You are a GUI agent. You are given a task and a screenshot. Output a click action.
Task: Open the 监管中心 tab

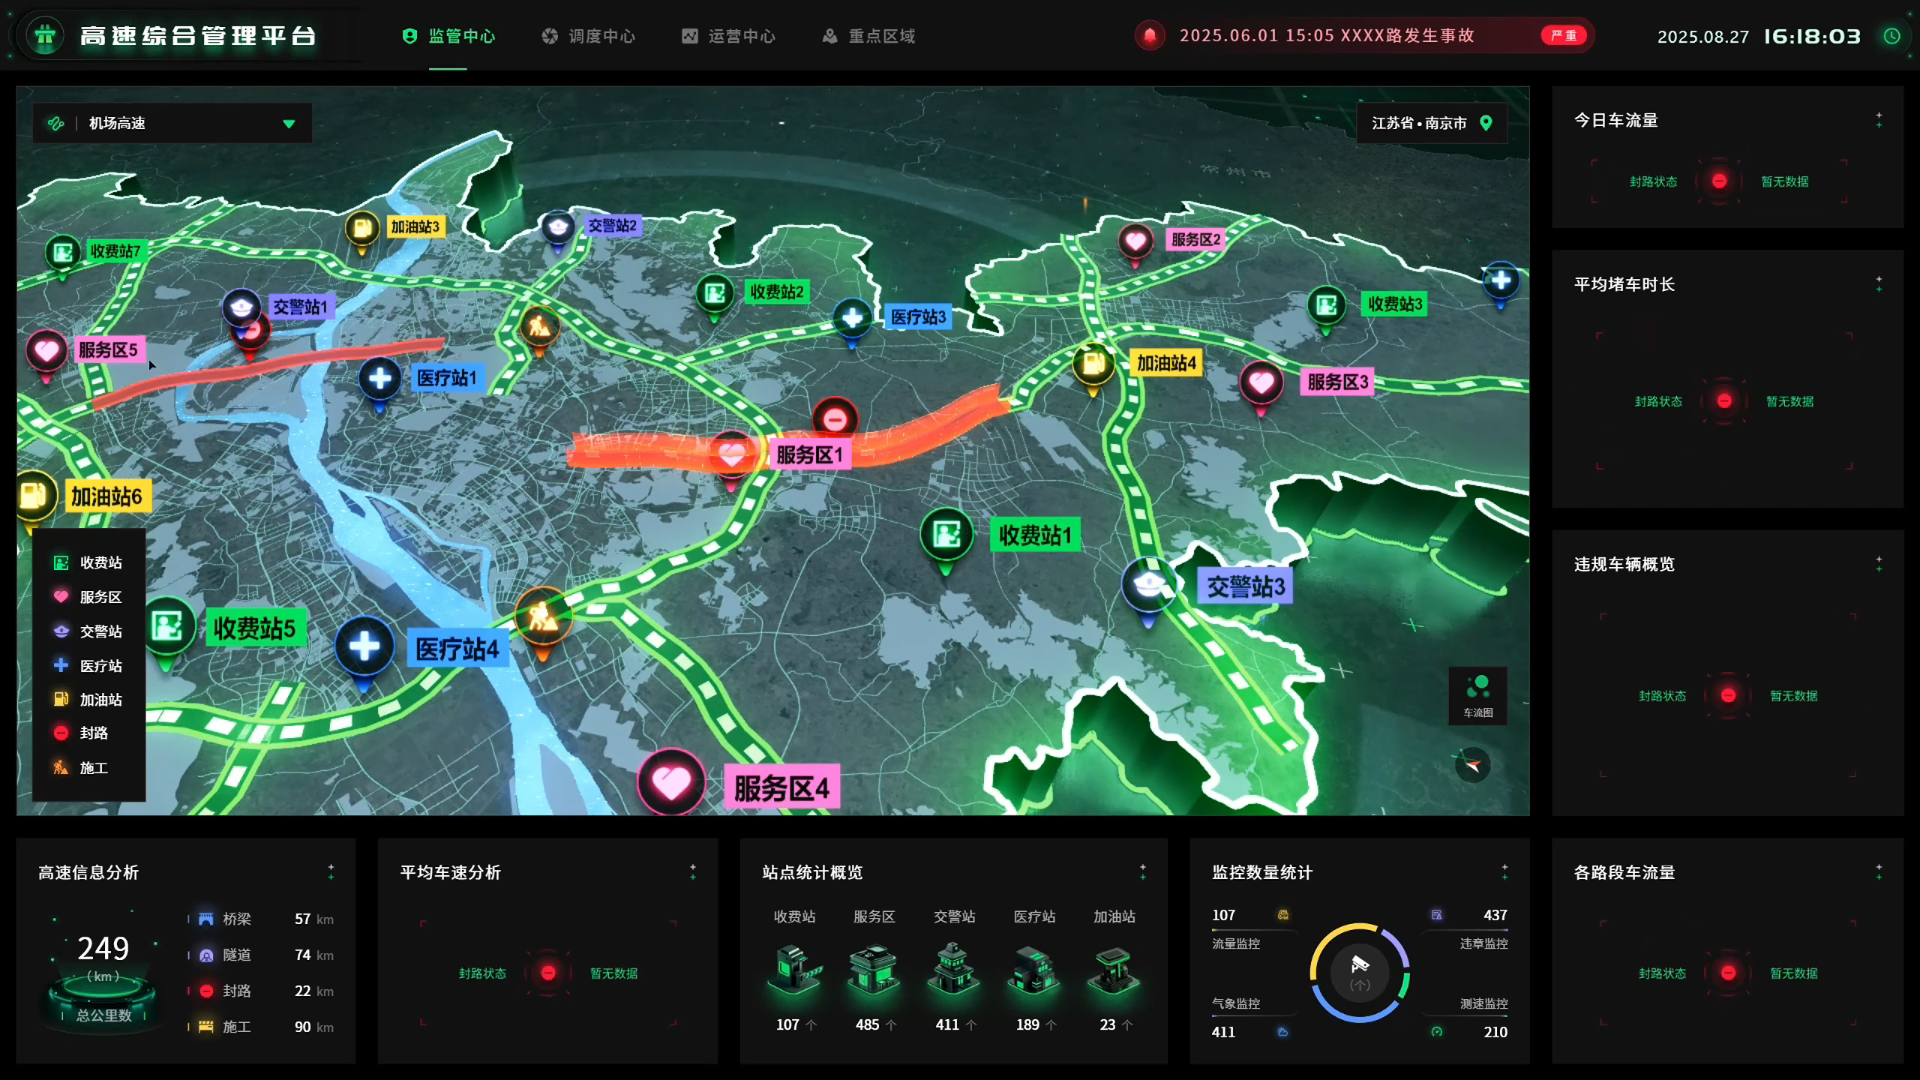pos(448,36)
